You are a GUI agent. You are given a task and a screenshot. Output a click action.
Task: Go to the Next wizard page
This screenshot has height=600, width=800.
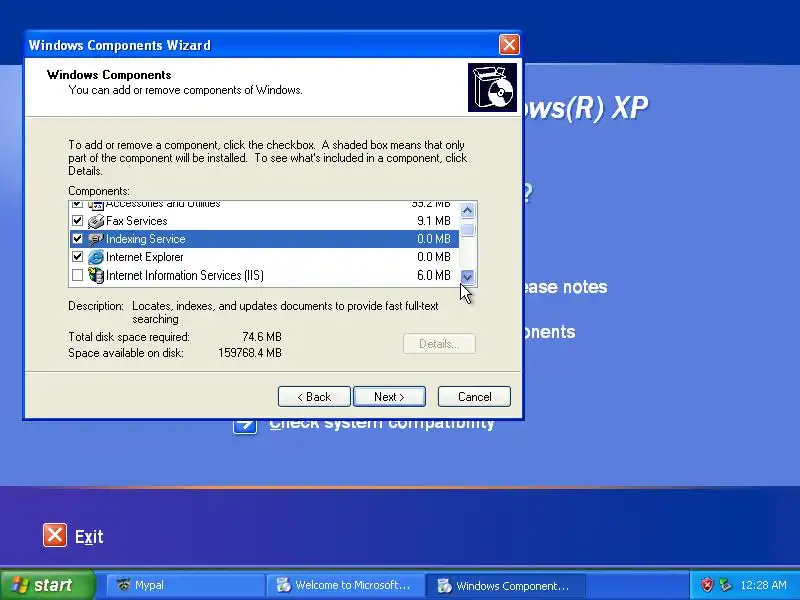(x=389, y=396)
